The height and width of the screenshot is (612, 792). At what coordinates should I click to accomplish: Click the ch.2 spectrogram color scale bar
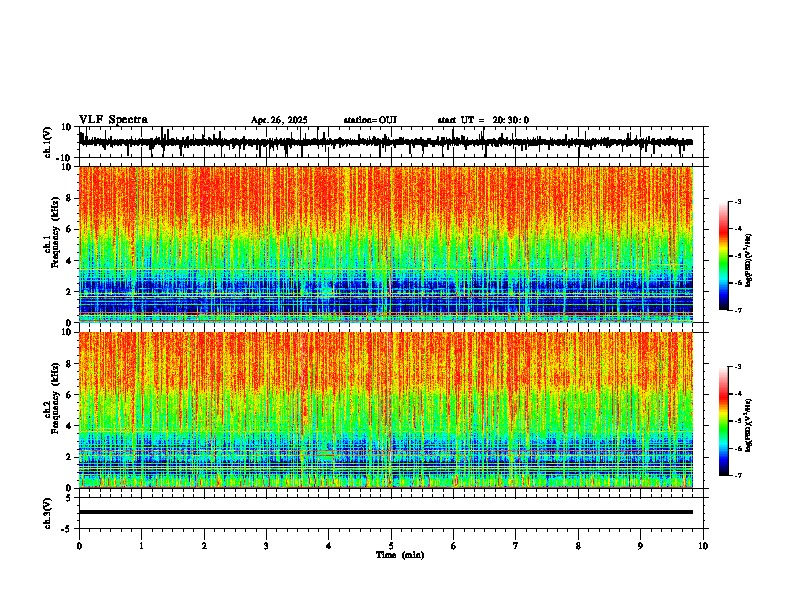click(724, 421)
